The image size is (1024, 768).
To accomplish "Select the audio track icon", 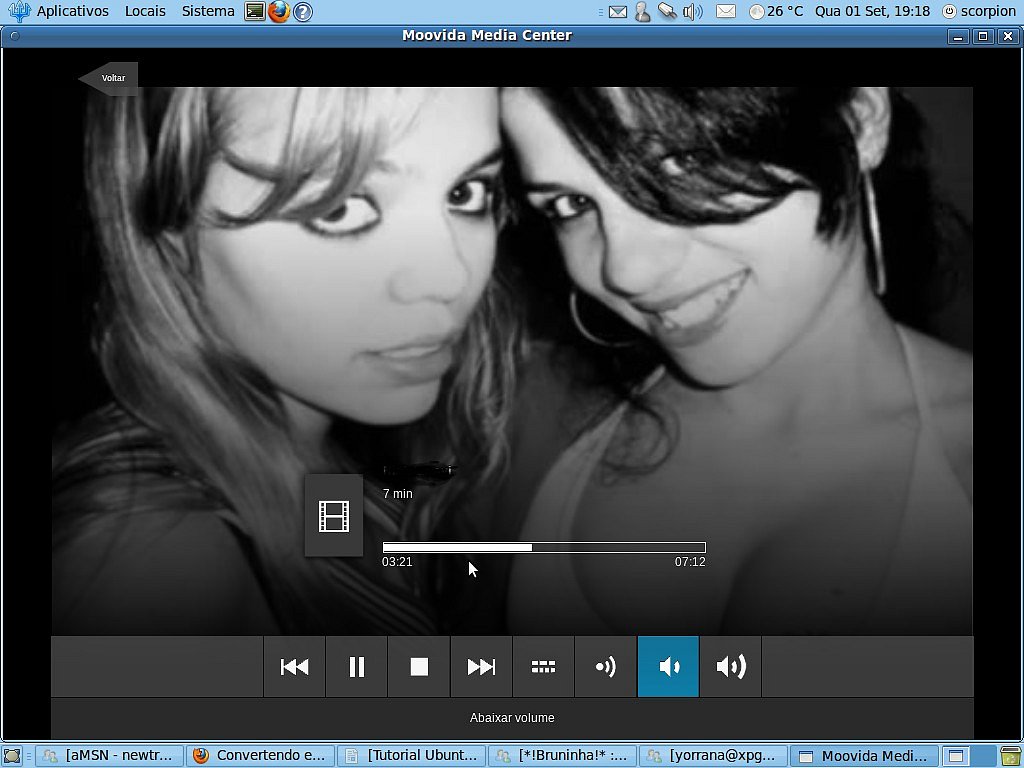I will coord(606,667).
